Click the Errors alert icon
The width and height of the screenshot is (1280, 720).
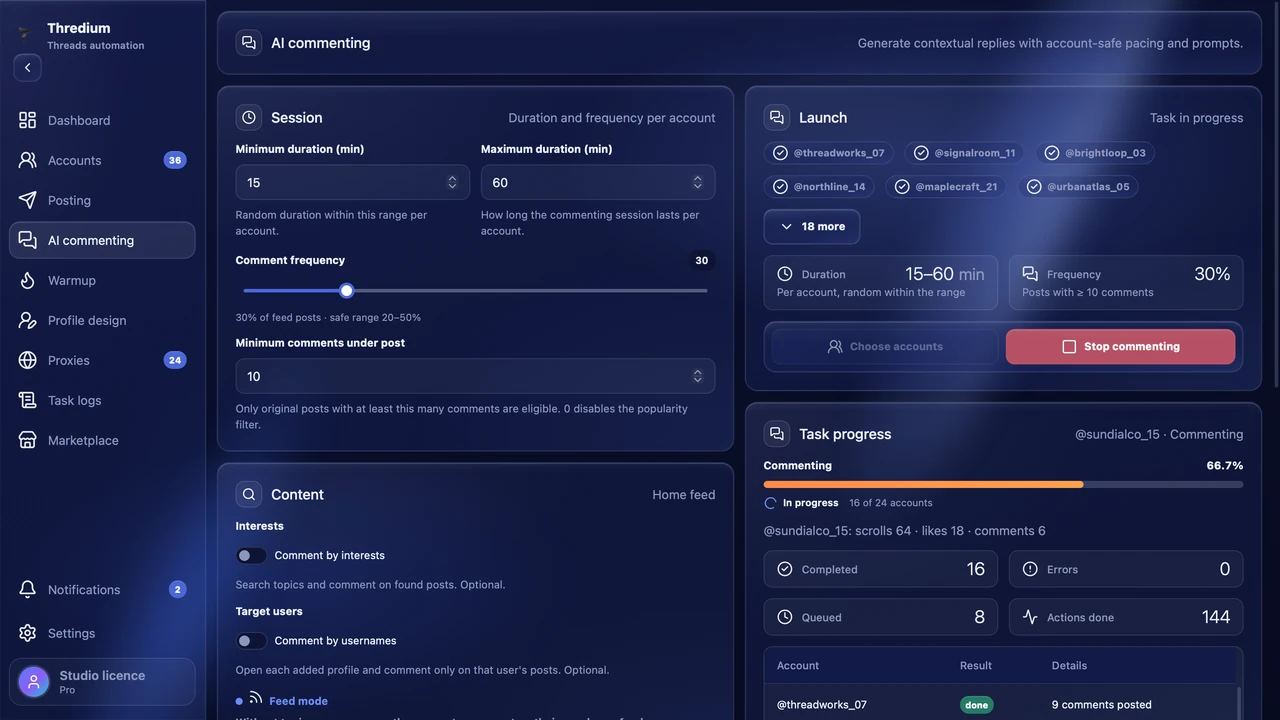pos(1030,569)
